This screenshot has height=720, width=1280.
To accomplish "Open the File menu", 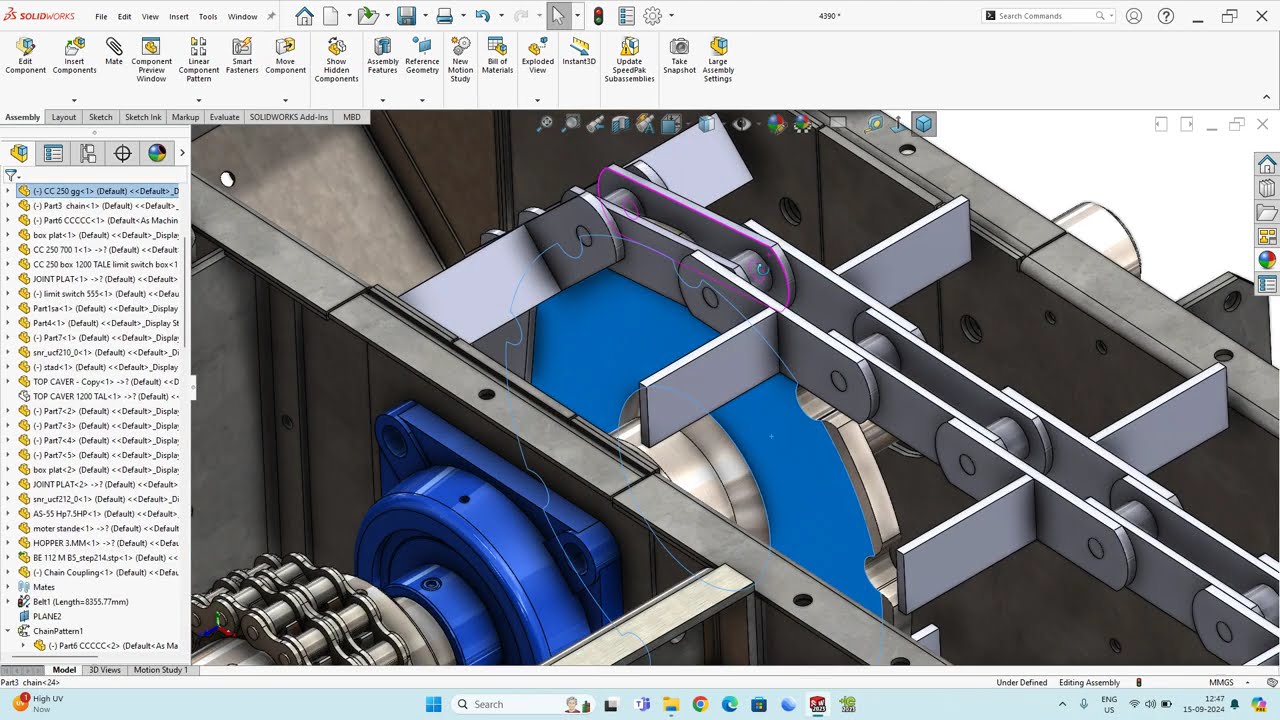I will pos(101,17).
